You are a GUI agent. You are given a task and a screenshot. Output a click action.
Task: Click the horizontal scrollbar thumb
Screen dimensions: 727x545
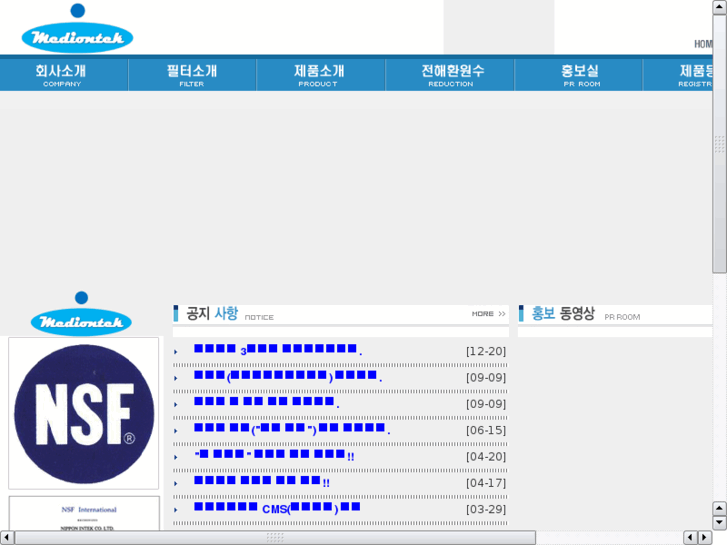tap(275, 538)
